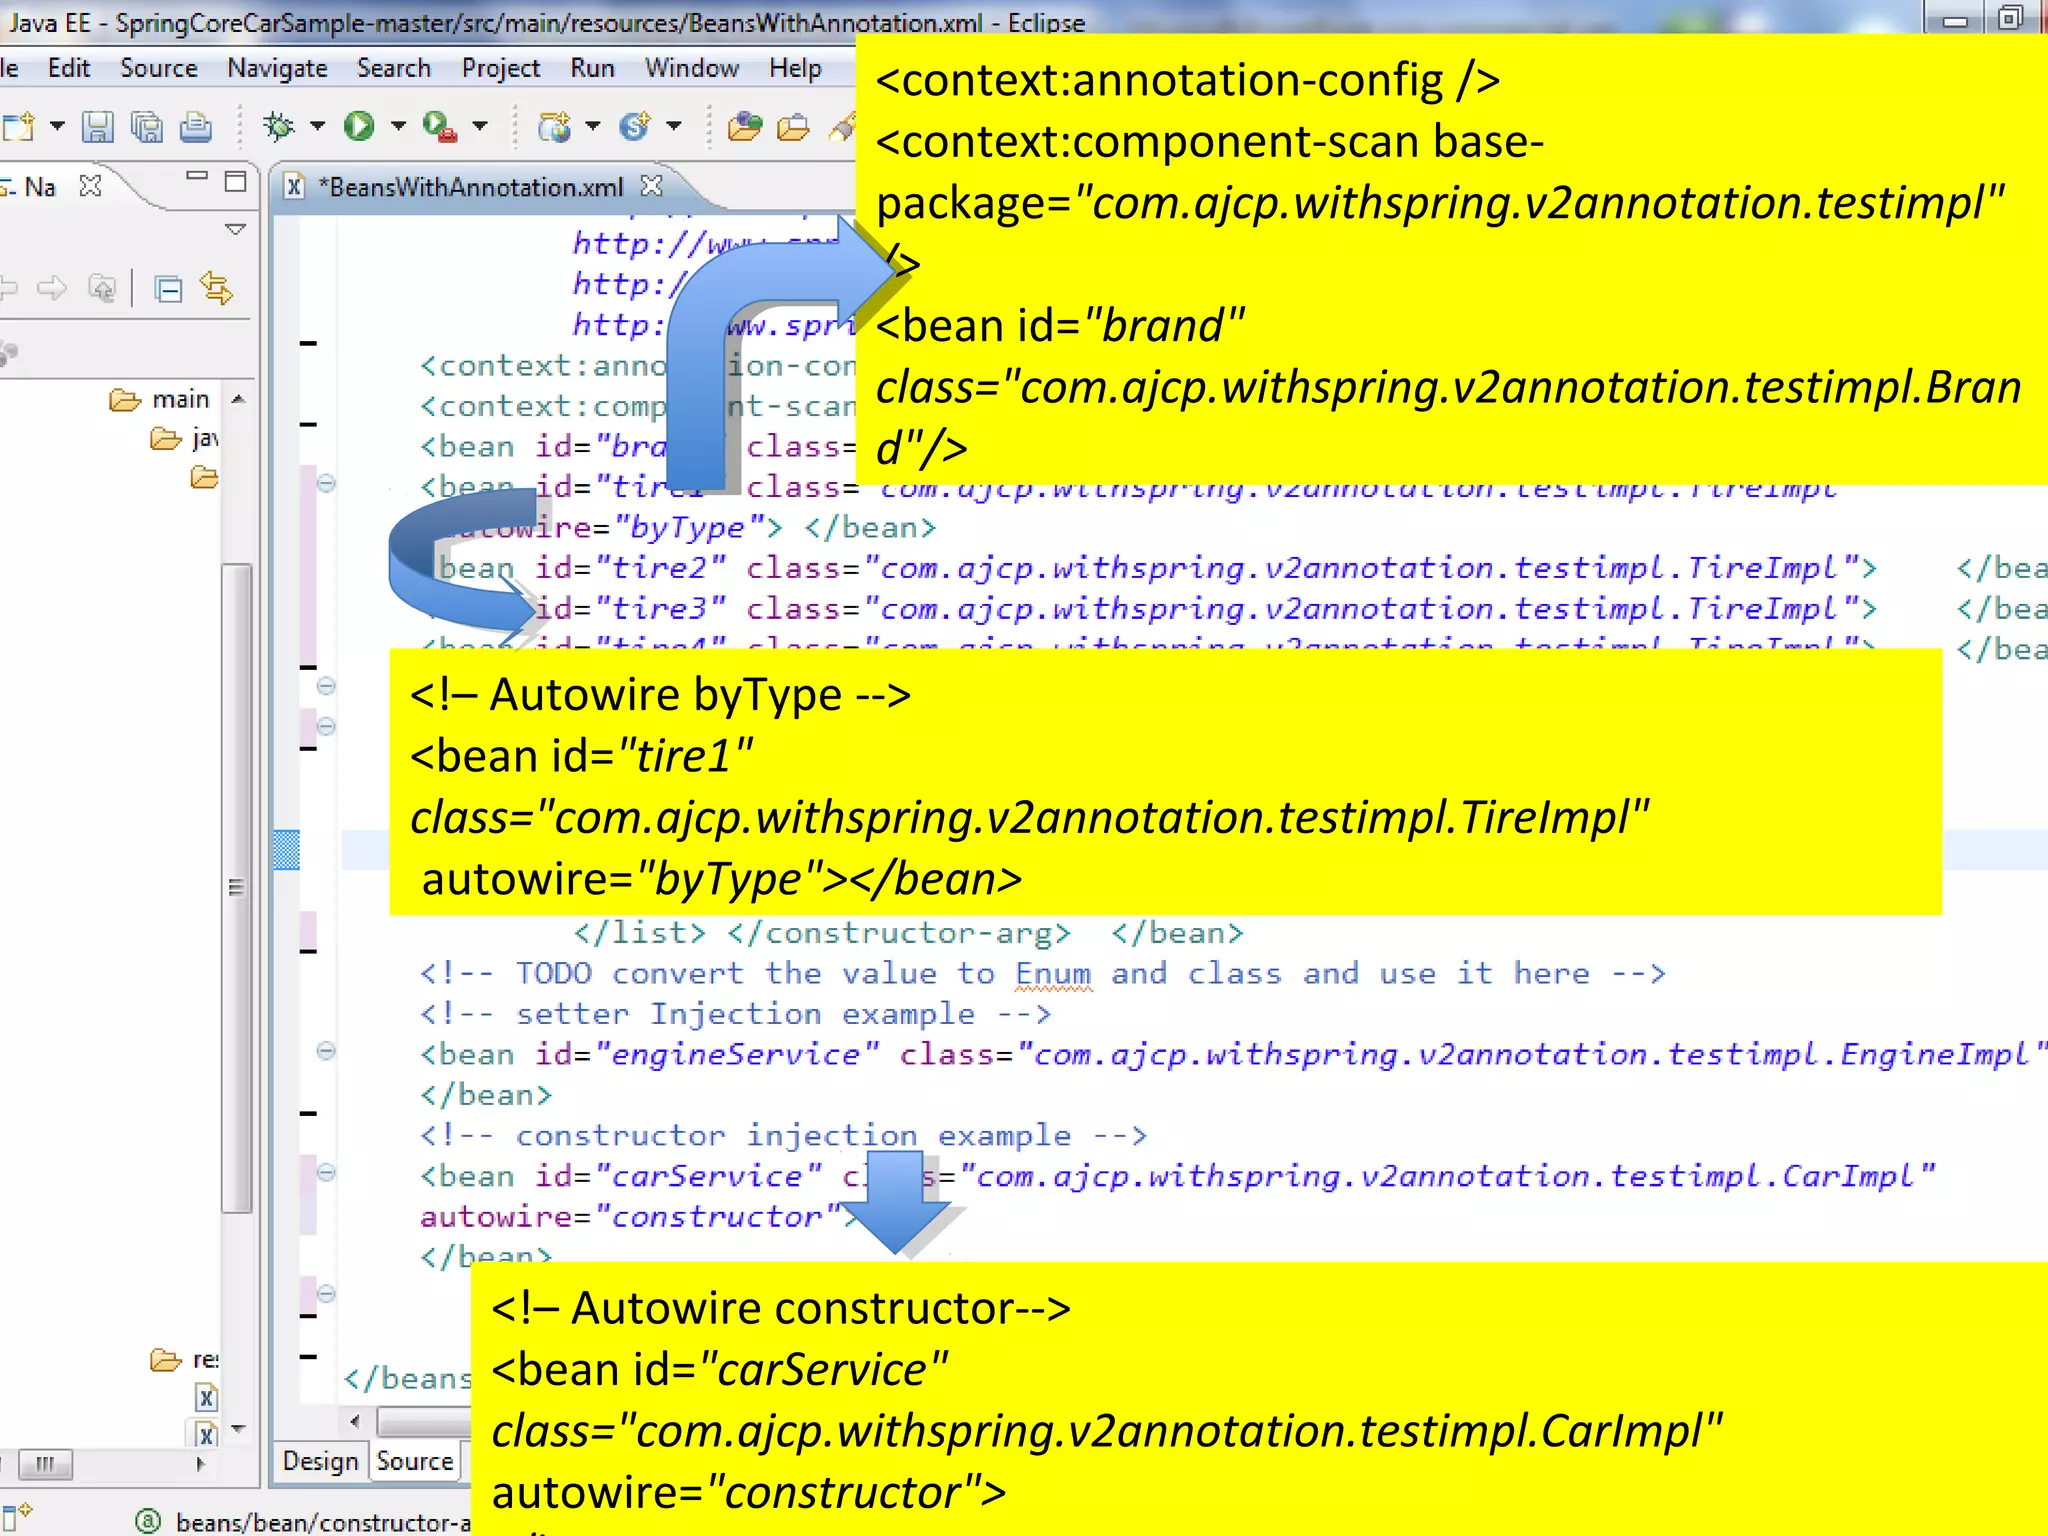
Task: Select the resources folder in tree
Action: [x=184, y=1360]
